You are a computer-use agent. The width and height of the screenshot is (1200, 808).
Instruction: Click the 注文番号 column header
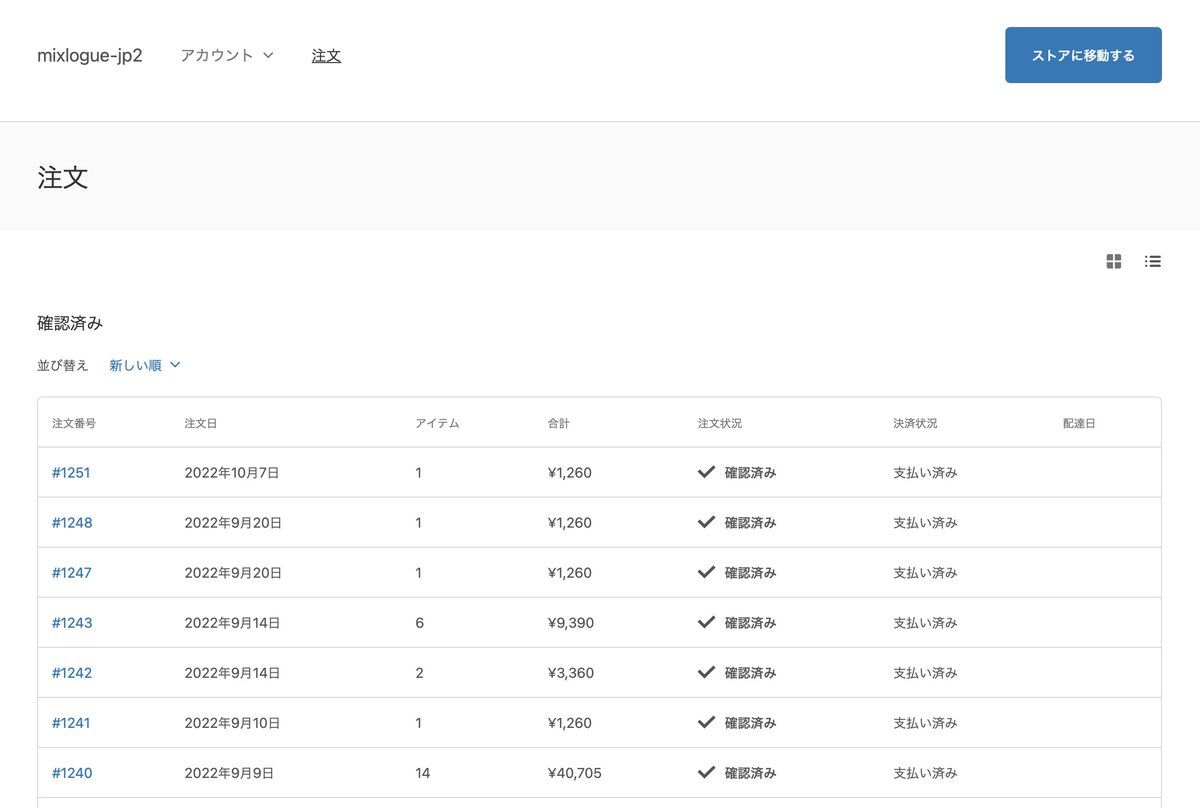(x=74, y=423)
